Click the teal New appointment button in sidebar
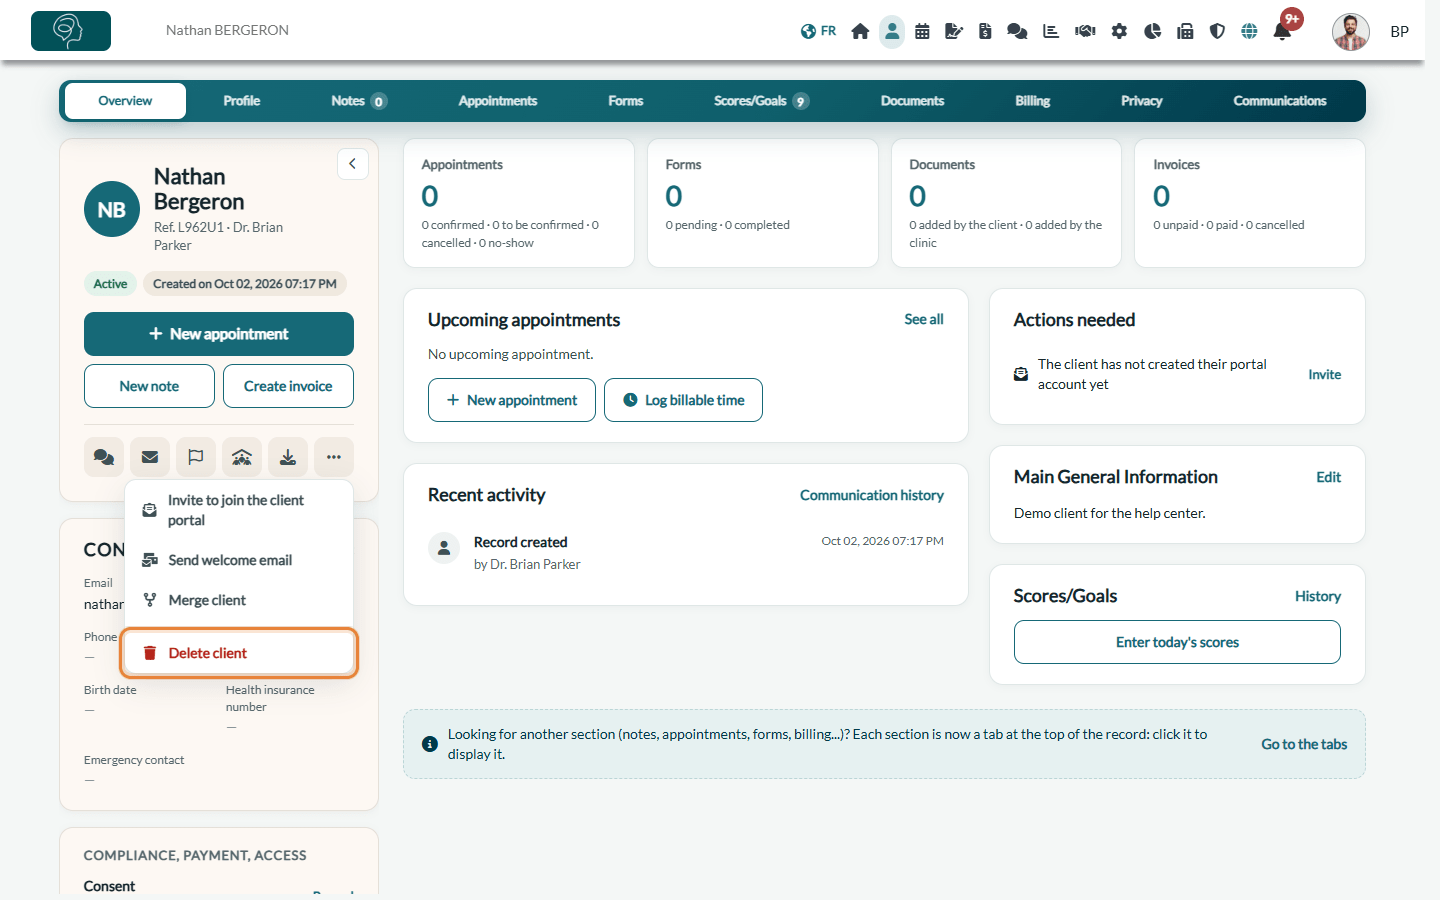 click(219, 334)
